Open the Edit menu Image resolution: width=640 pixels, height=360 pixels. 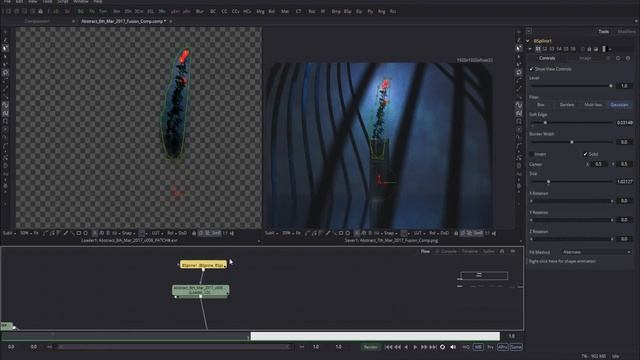[19, 2]
